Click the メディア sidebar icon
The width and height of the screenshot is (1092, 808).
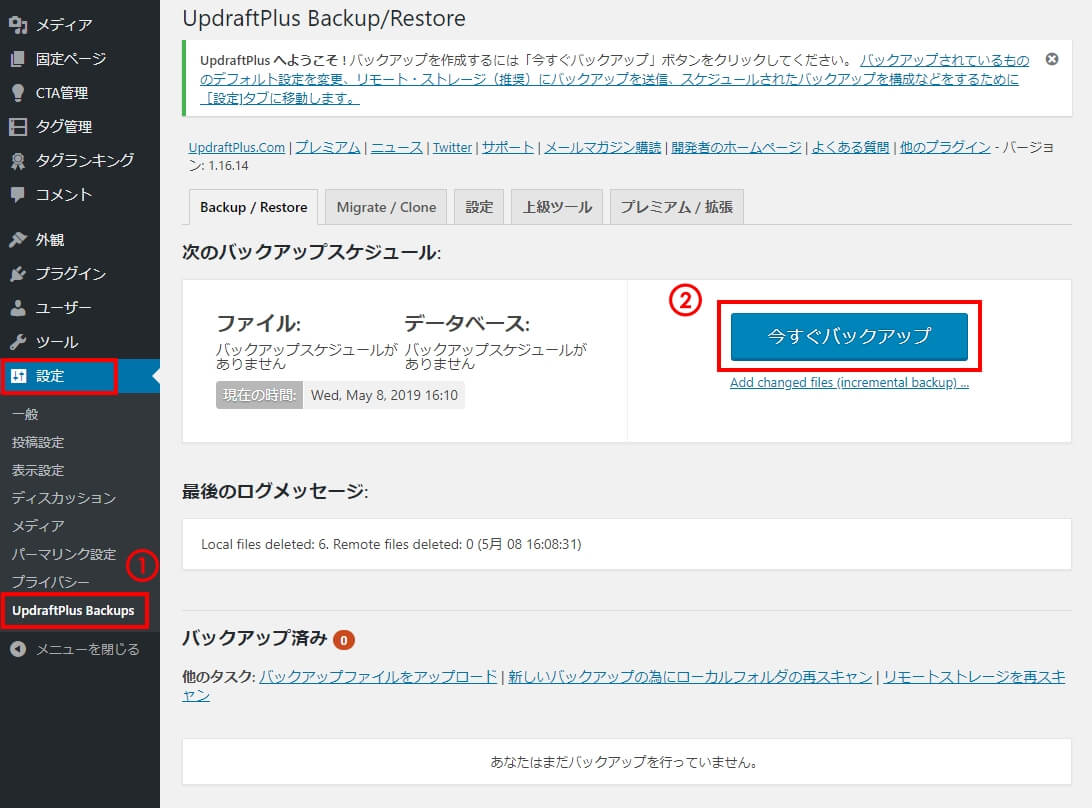click(x=18, y=25)
